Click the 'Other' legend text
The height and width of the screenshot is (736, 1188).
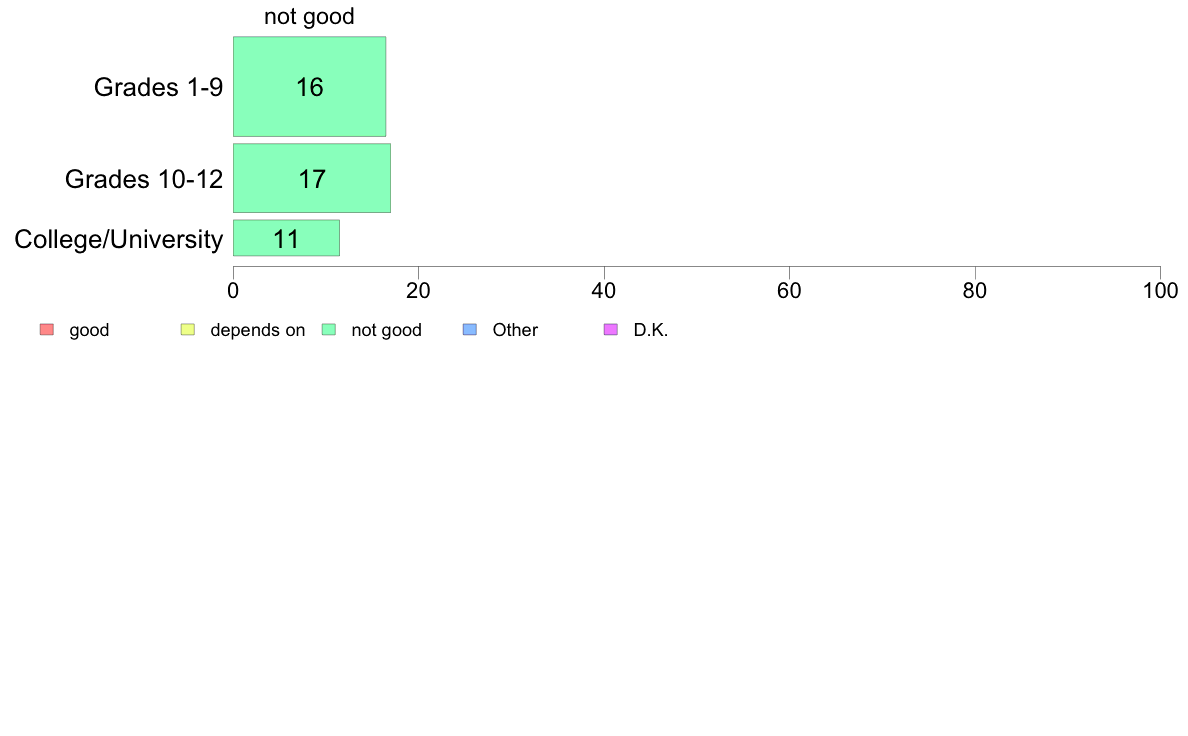(x=515, y=330)
